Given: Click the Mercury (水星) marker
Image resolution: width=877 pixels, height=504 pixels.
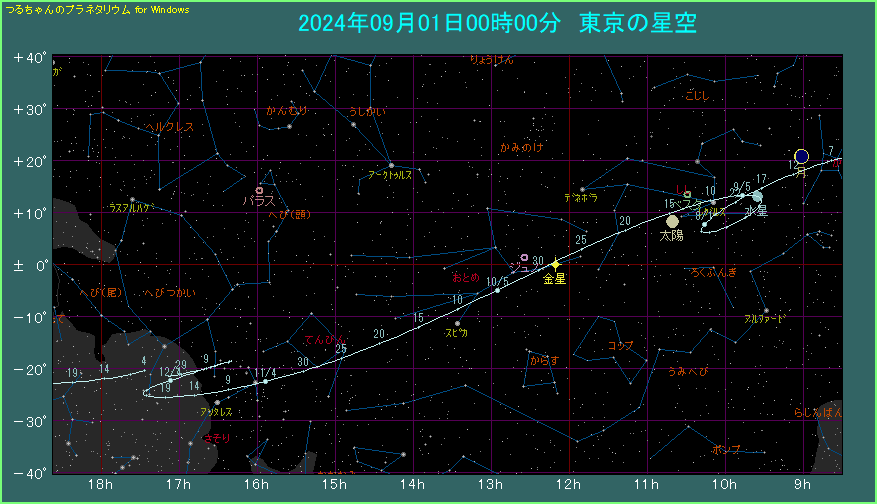Looking at the screenshot, I should tap(757, 196).
